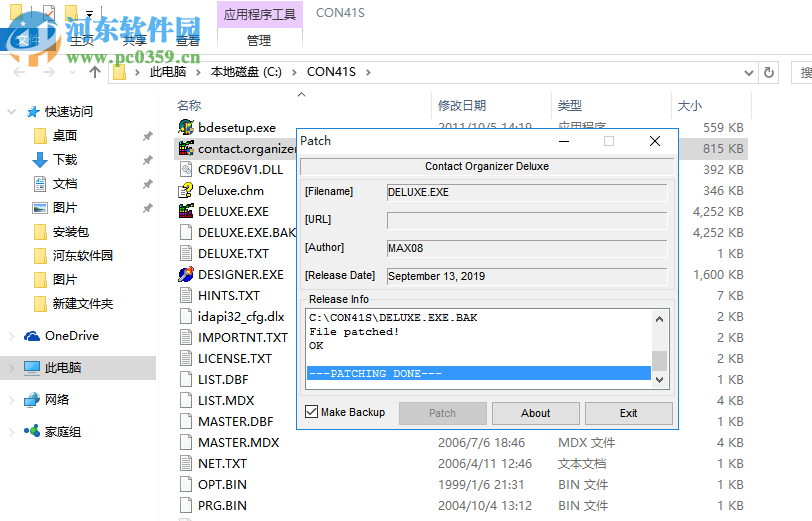812x521 pixels.
Task: Expand breadcrumb chevron after 此电脑
Action: 198,72
